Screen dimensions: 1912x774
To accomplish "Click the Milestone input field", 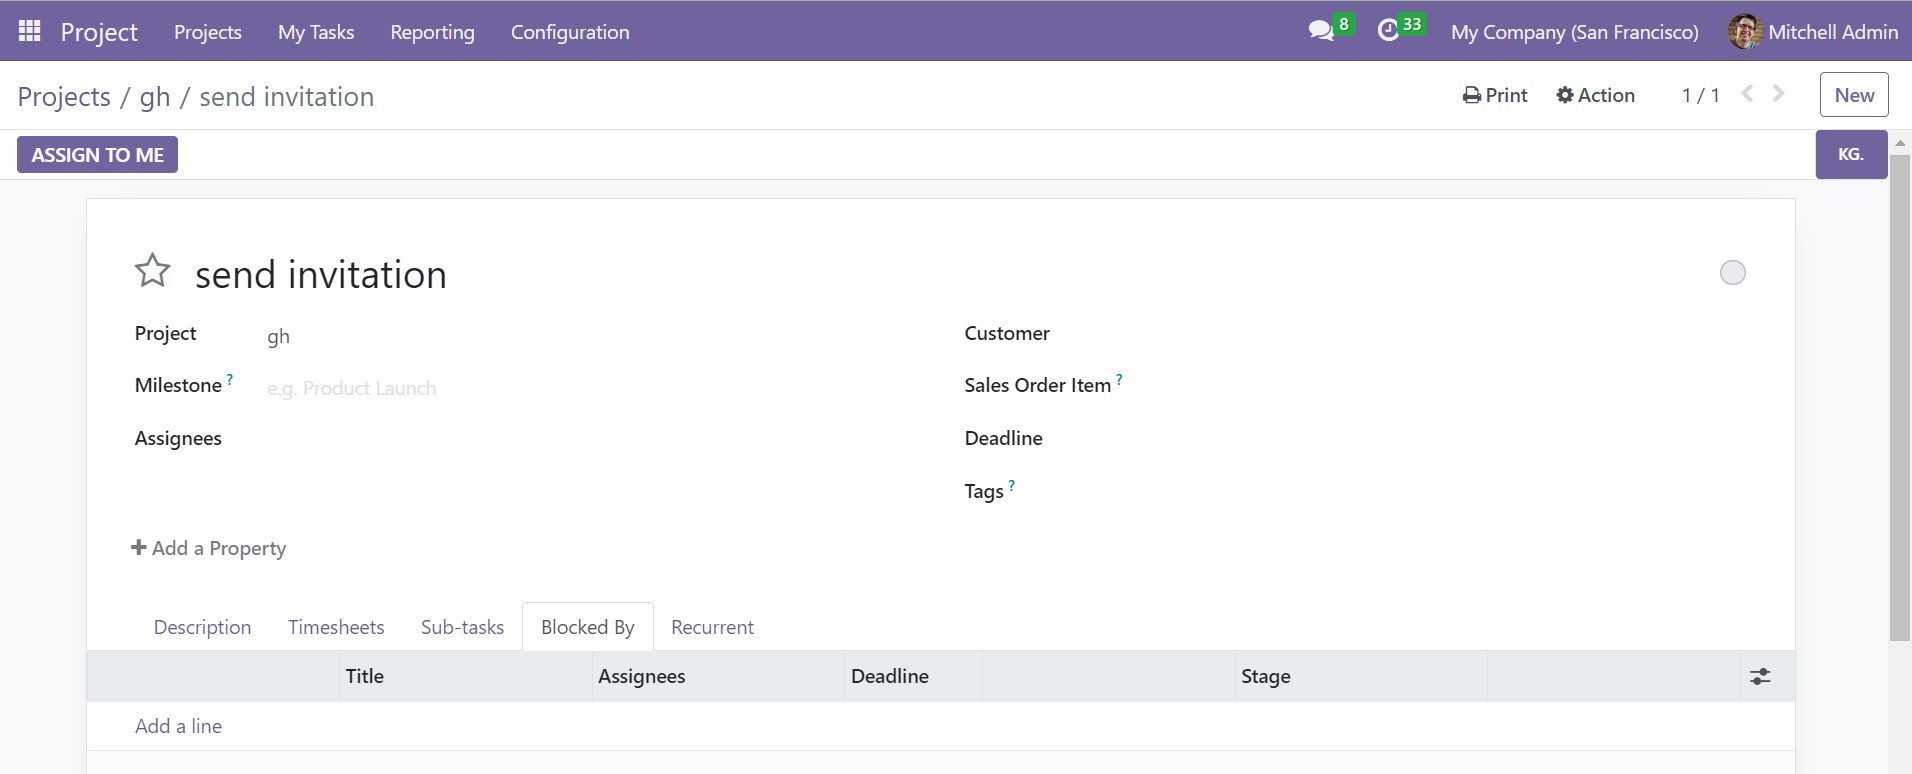I will pyautogui.click(x=500, y=388).
